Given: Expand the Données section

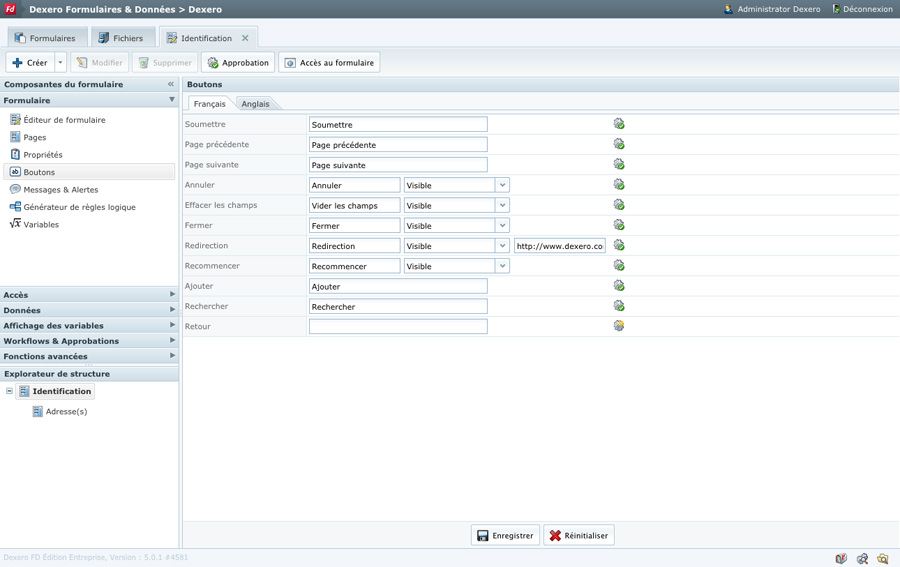Looking at the screenshot, I should point(89,310).
